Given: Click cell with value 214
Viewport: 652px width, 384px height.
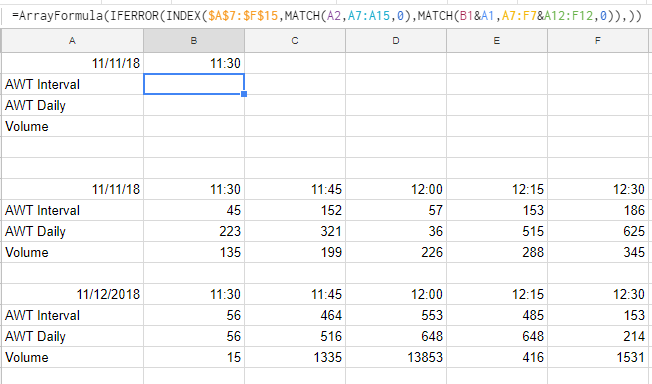Looking at the screenshot, I should pyautogui.click(x=598, y=336).
